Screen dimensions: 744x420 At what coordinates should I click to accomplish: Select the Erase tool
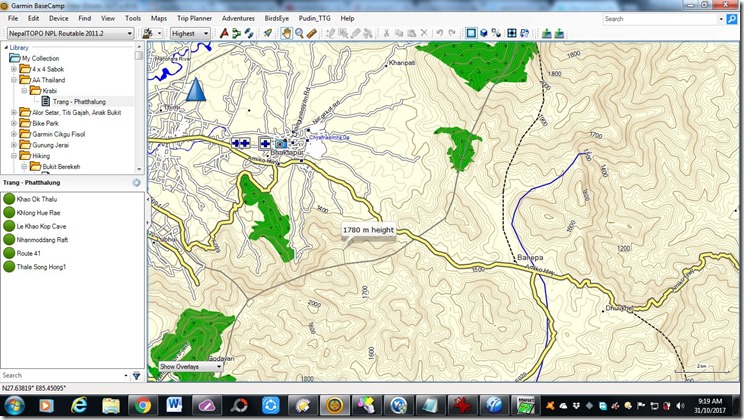pos(355,33)
